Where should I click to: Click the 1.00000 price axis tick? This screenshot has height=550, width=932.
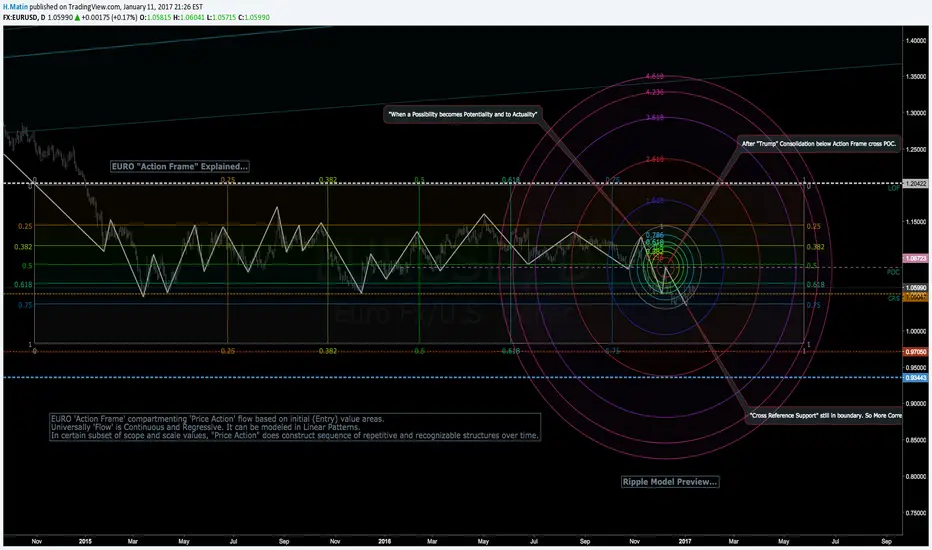pos(916,331)
